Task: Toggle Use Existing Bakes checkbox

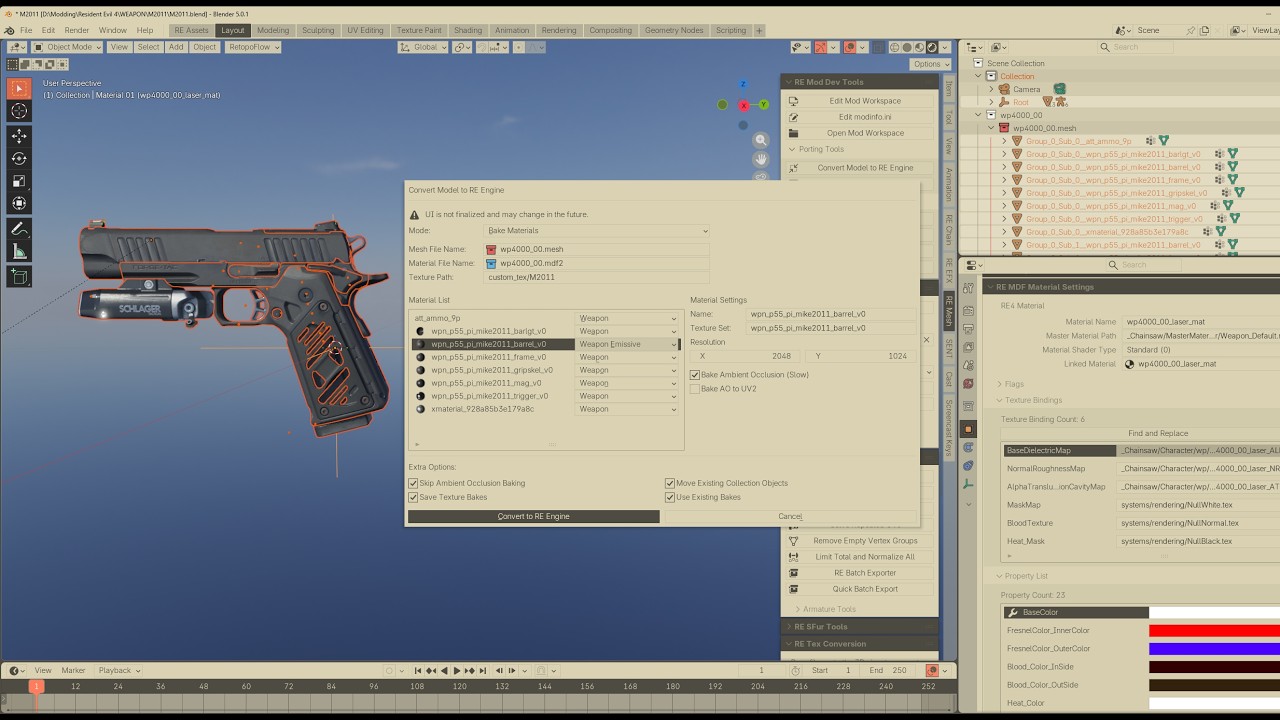Action: point(670,497)
